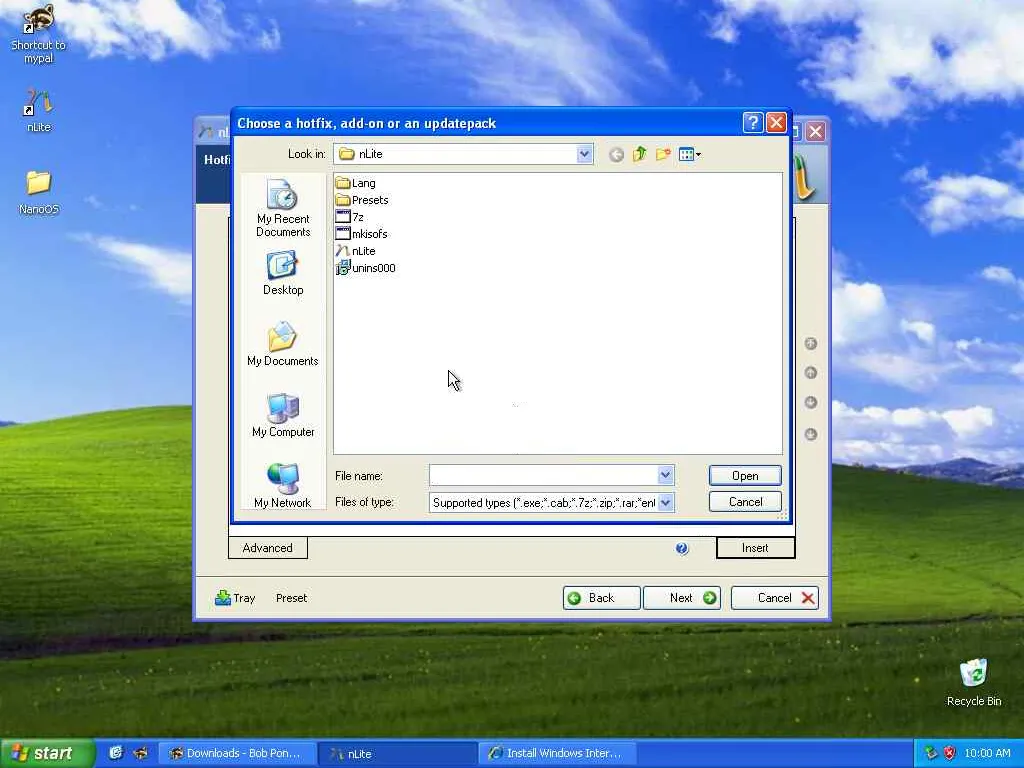Click the network tray icon
Image resolution: width=1024 pixels, height=768 pixels.
[x=931, y=753]
